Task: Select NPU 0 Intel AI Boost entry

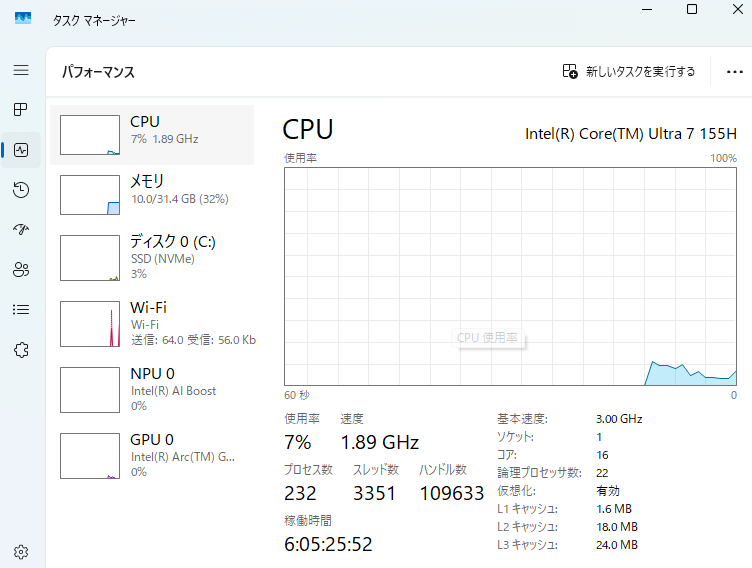Action: coord(152,390)
